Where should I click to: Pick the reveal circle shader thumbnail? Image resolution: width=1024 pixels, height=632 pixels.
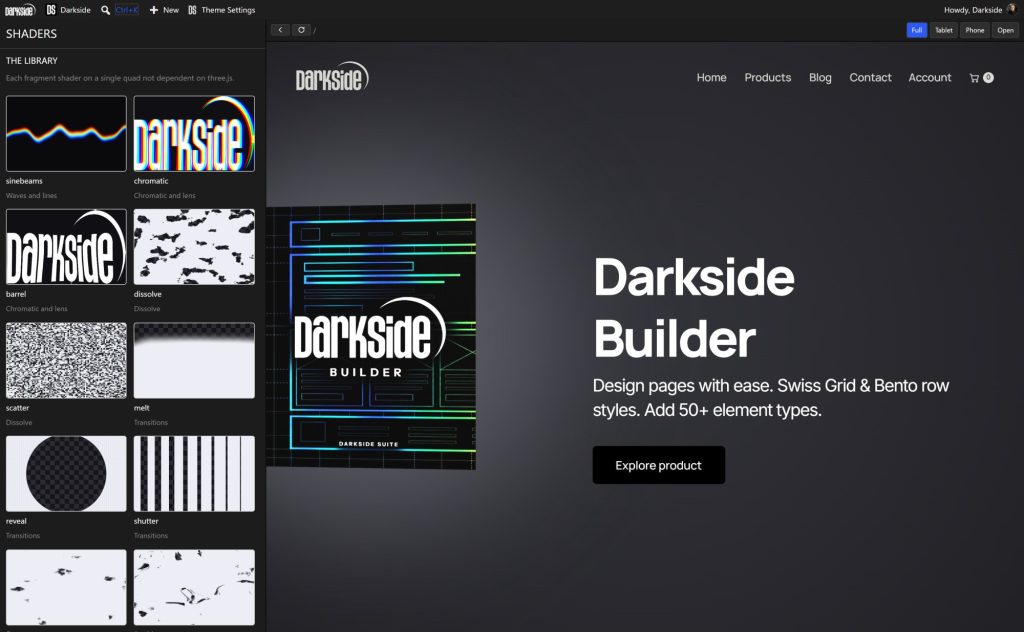(x=66, y=473)
